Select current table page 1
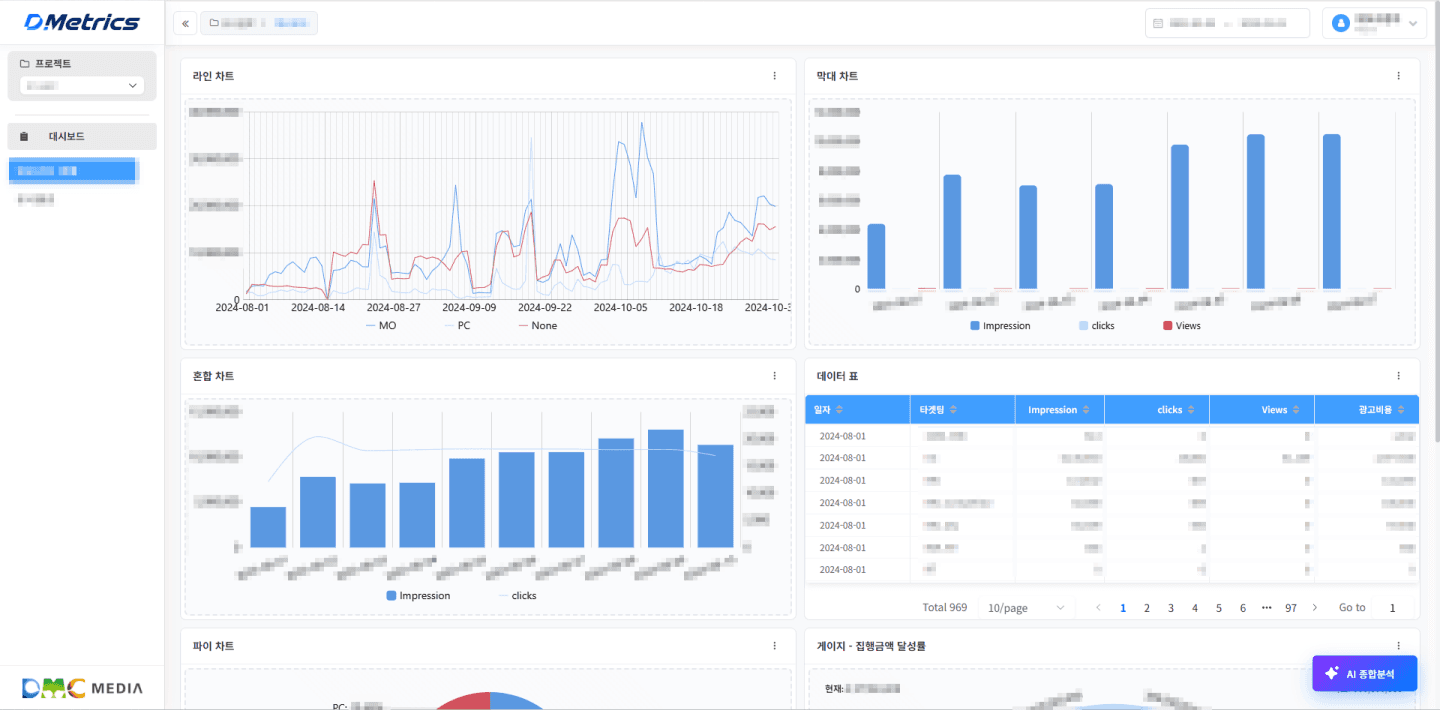This screenshot has height=710, width=1440. coord(1123,608)
